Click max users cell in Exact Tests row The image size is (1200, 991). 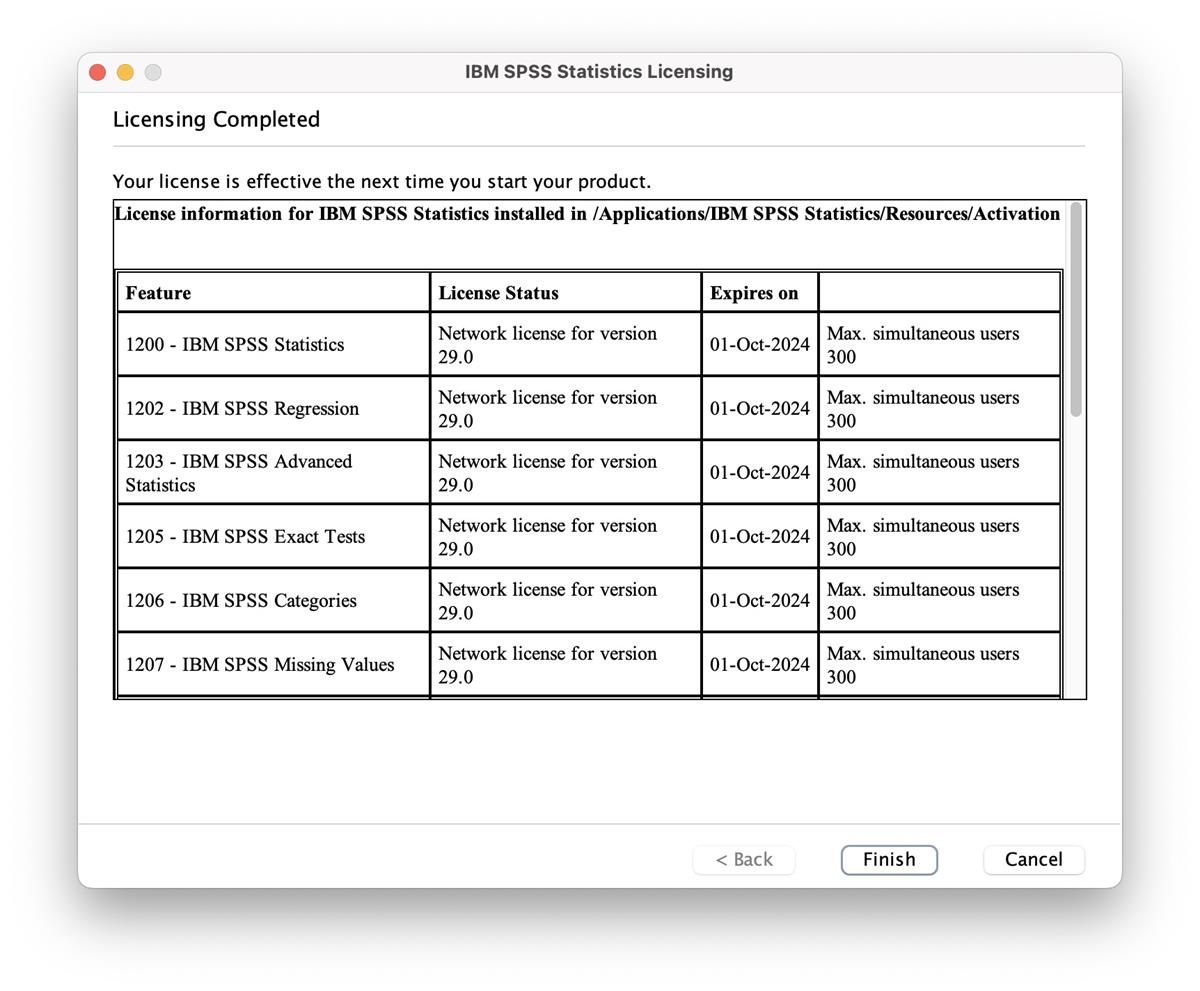(939, 536)
